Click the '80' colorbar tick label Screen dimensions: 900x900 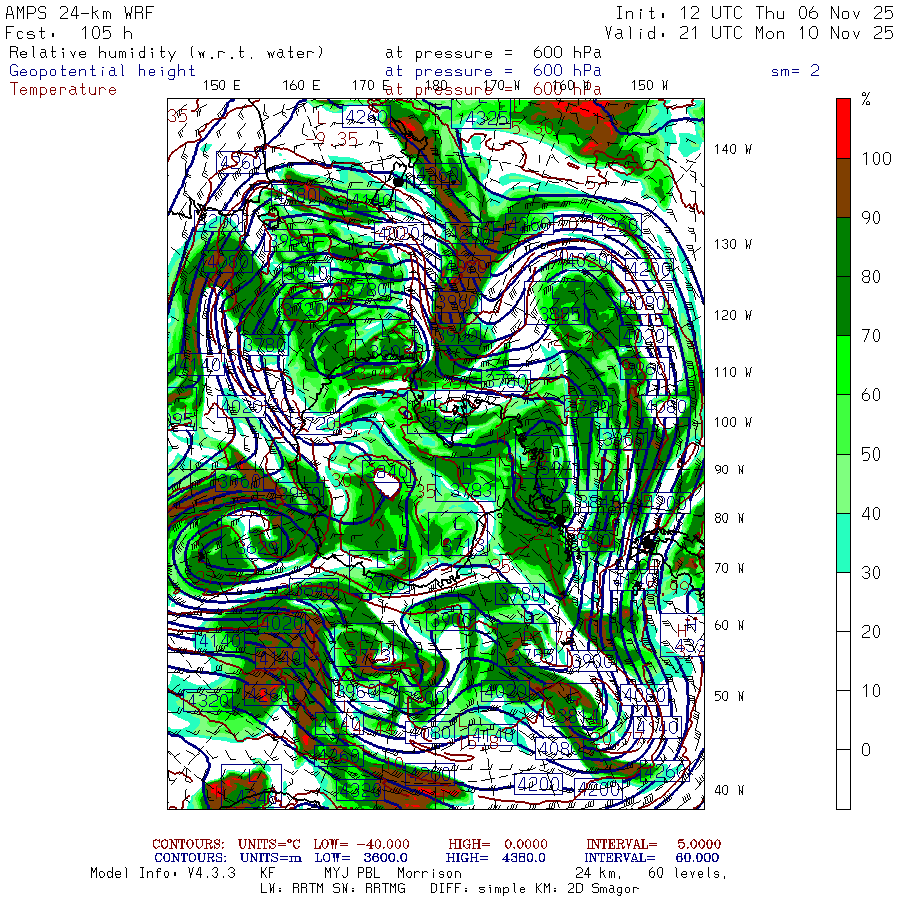point(871,277)
